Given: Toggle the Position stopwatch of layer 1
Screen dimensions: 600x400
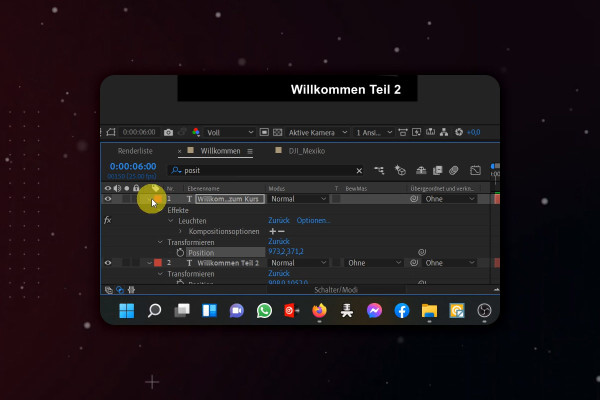Looking at the screenshot, I should pos(180,253).
